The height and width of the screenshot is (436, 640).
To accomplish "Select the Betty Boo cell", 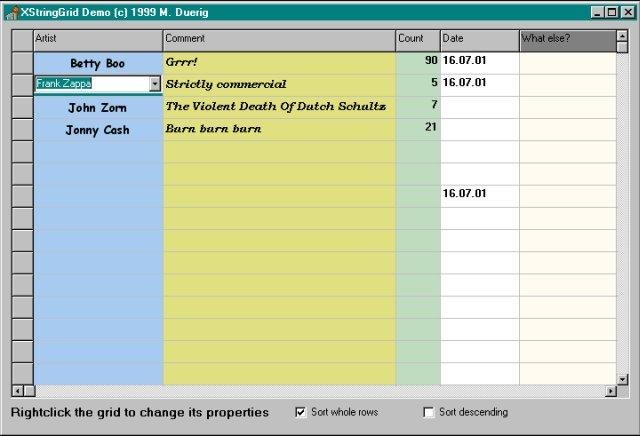I will point(98,63).
